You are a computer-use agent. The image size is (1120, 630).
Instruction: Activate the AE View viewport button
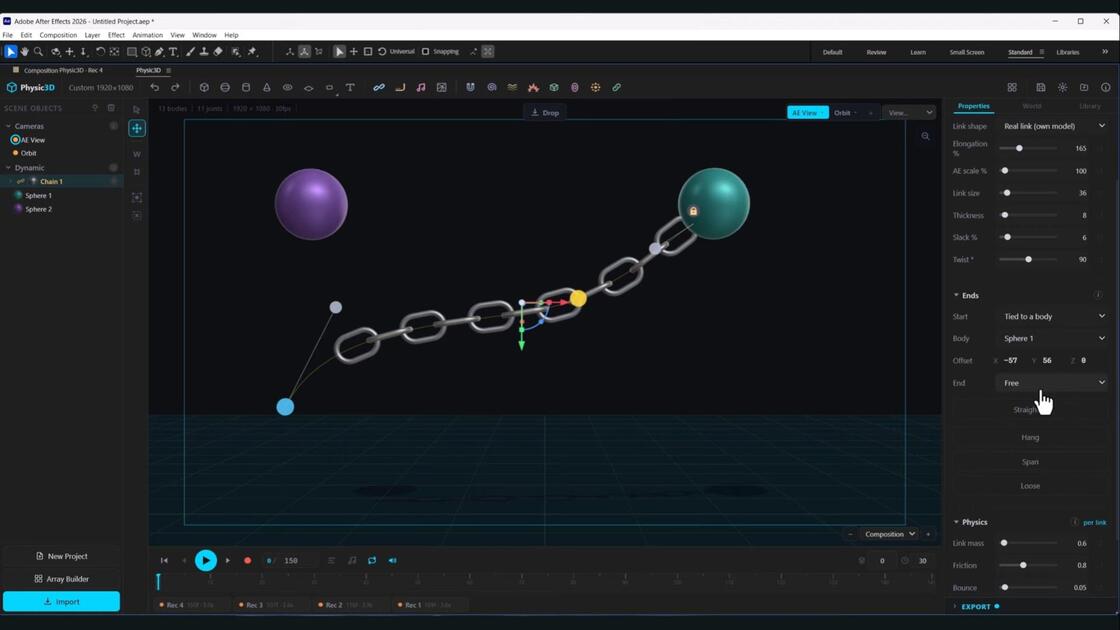tap(807, 113)
